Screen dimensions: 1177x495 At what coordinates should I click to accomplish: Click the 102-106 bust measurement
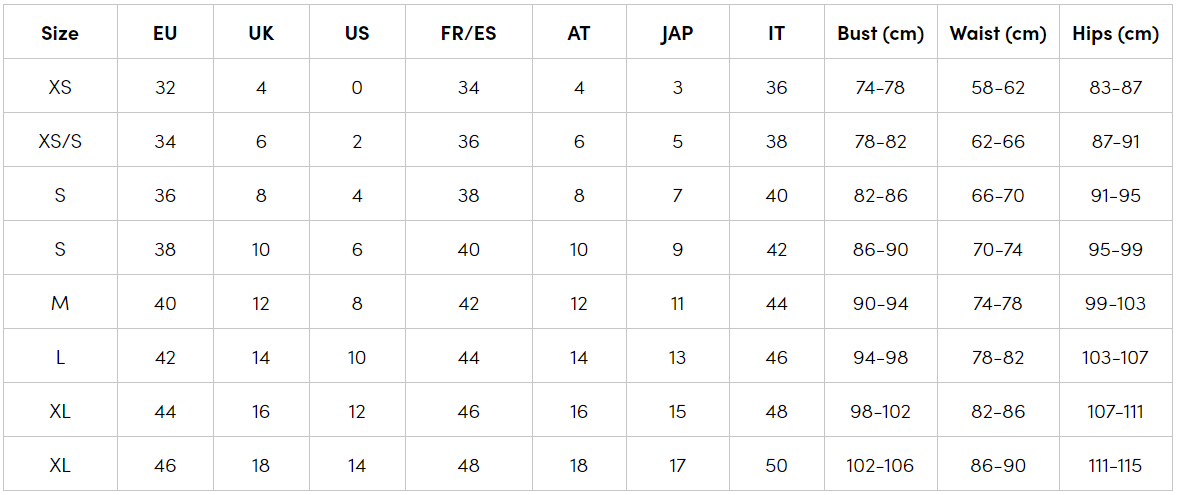point(880,465)
